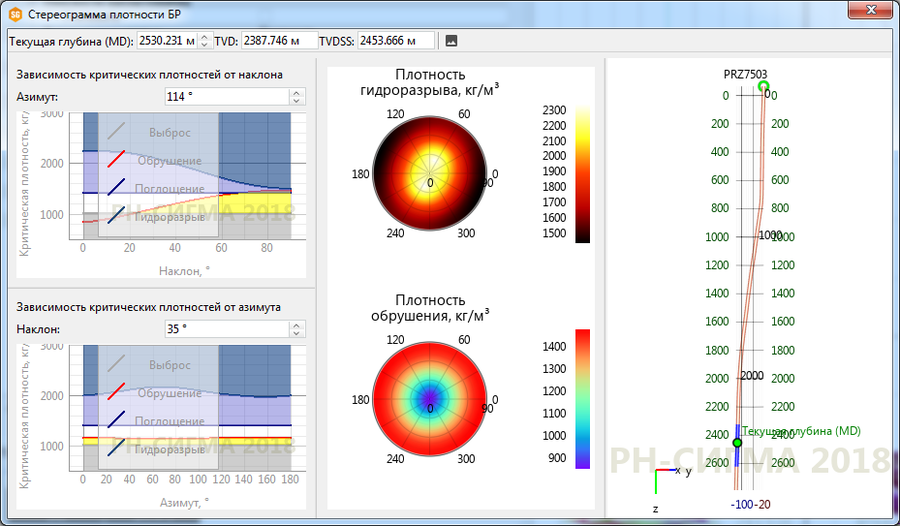Click the image export icon in toolbar

pyautogui.click(x=451, y=41)
